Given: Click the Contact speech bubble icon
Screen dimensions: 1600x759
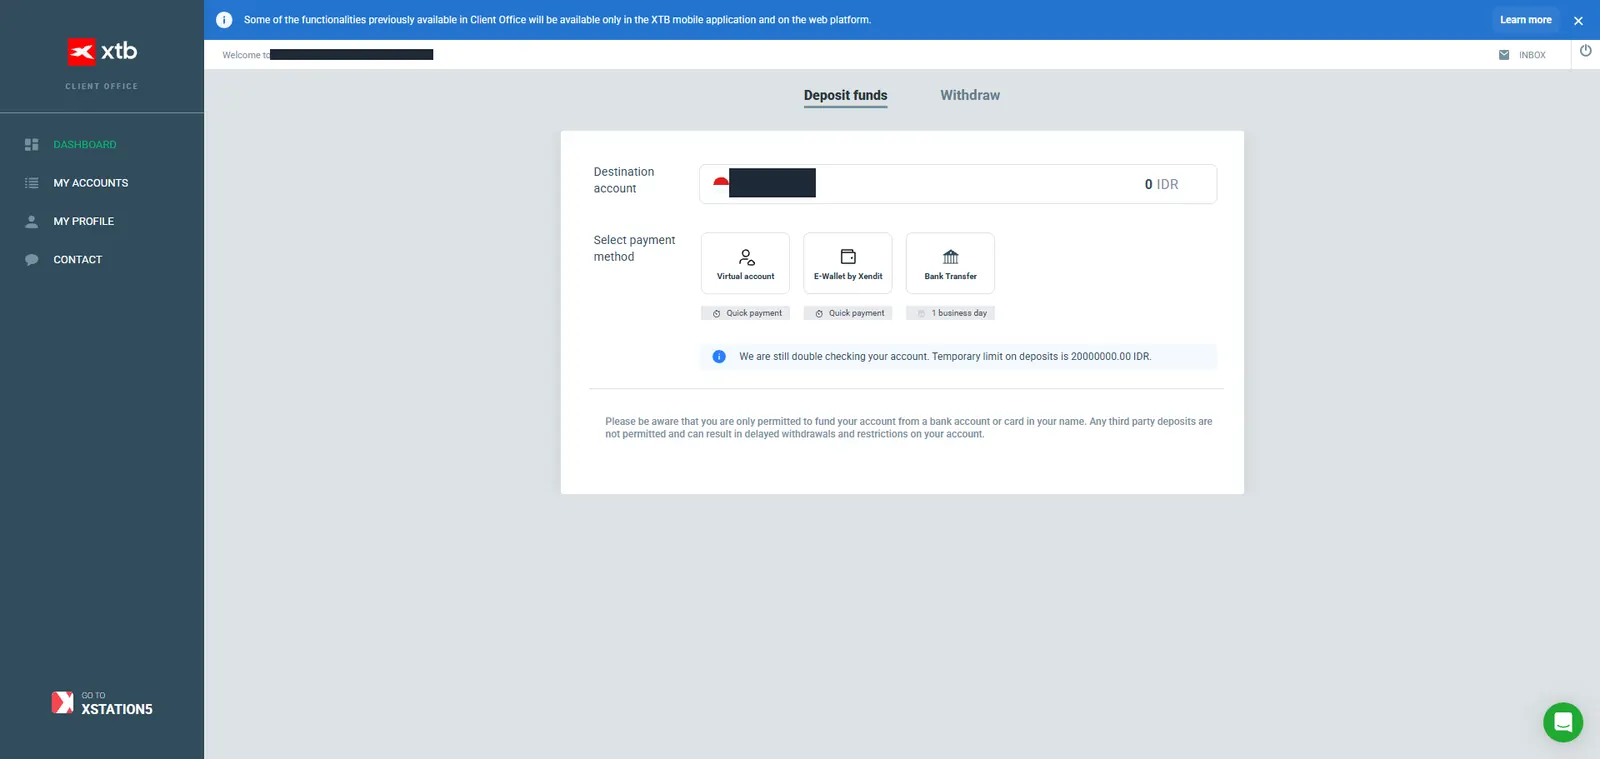Looking at the screenshot, I should tap(31, 260).
